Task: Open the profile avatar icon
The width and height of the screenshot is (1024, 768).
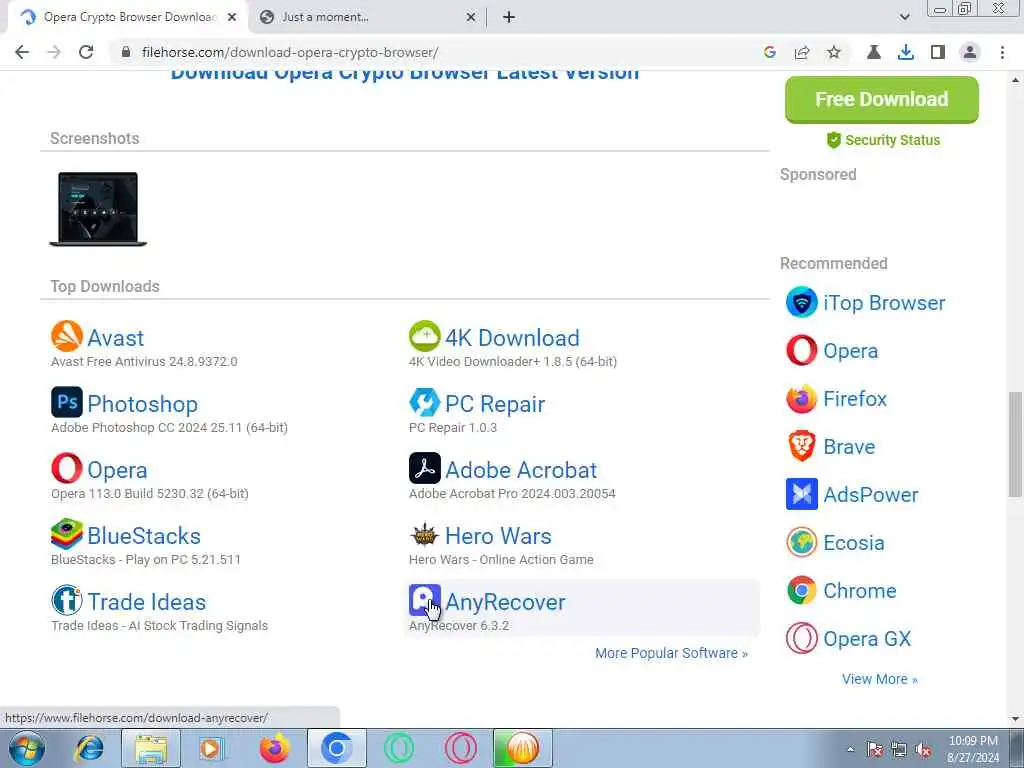Action: click(x=970, y=52)
